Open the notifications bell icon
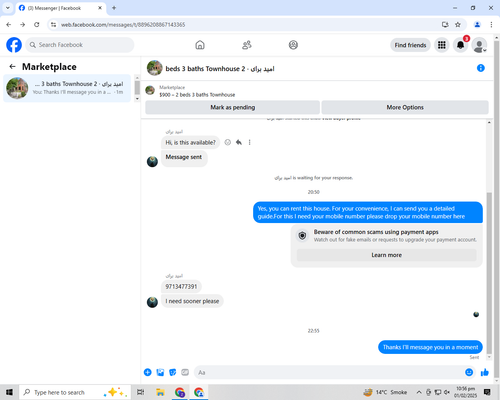Screen dimensions: 500x400 (x=460, y=45)
